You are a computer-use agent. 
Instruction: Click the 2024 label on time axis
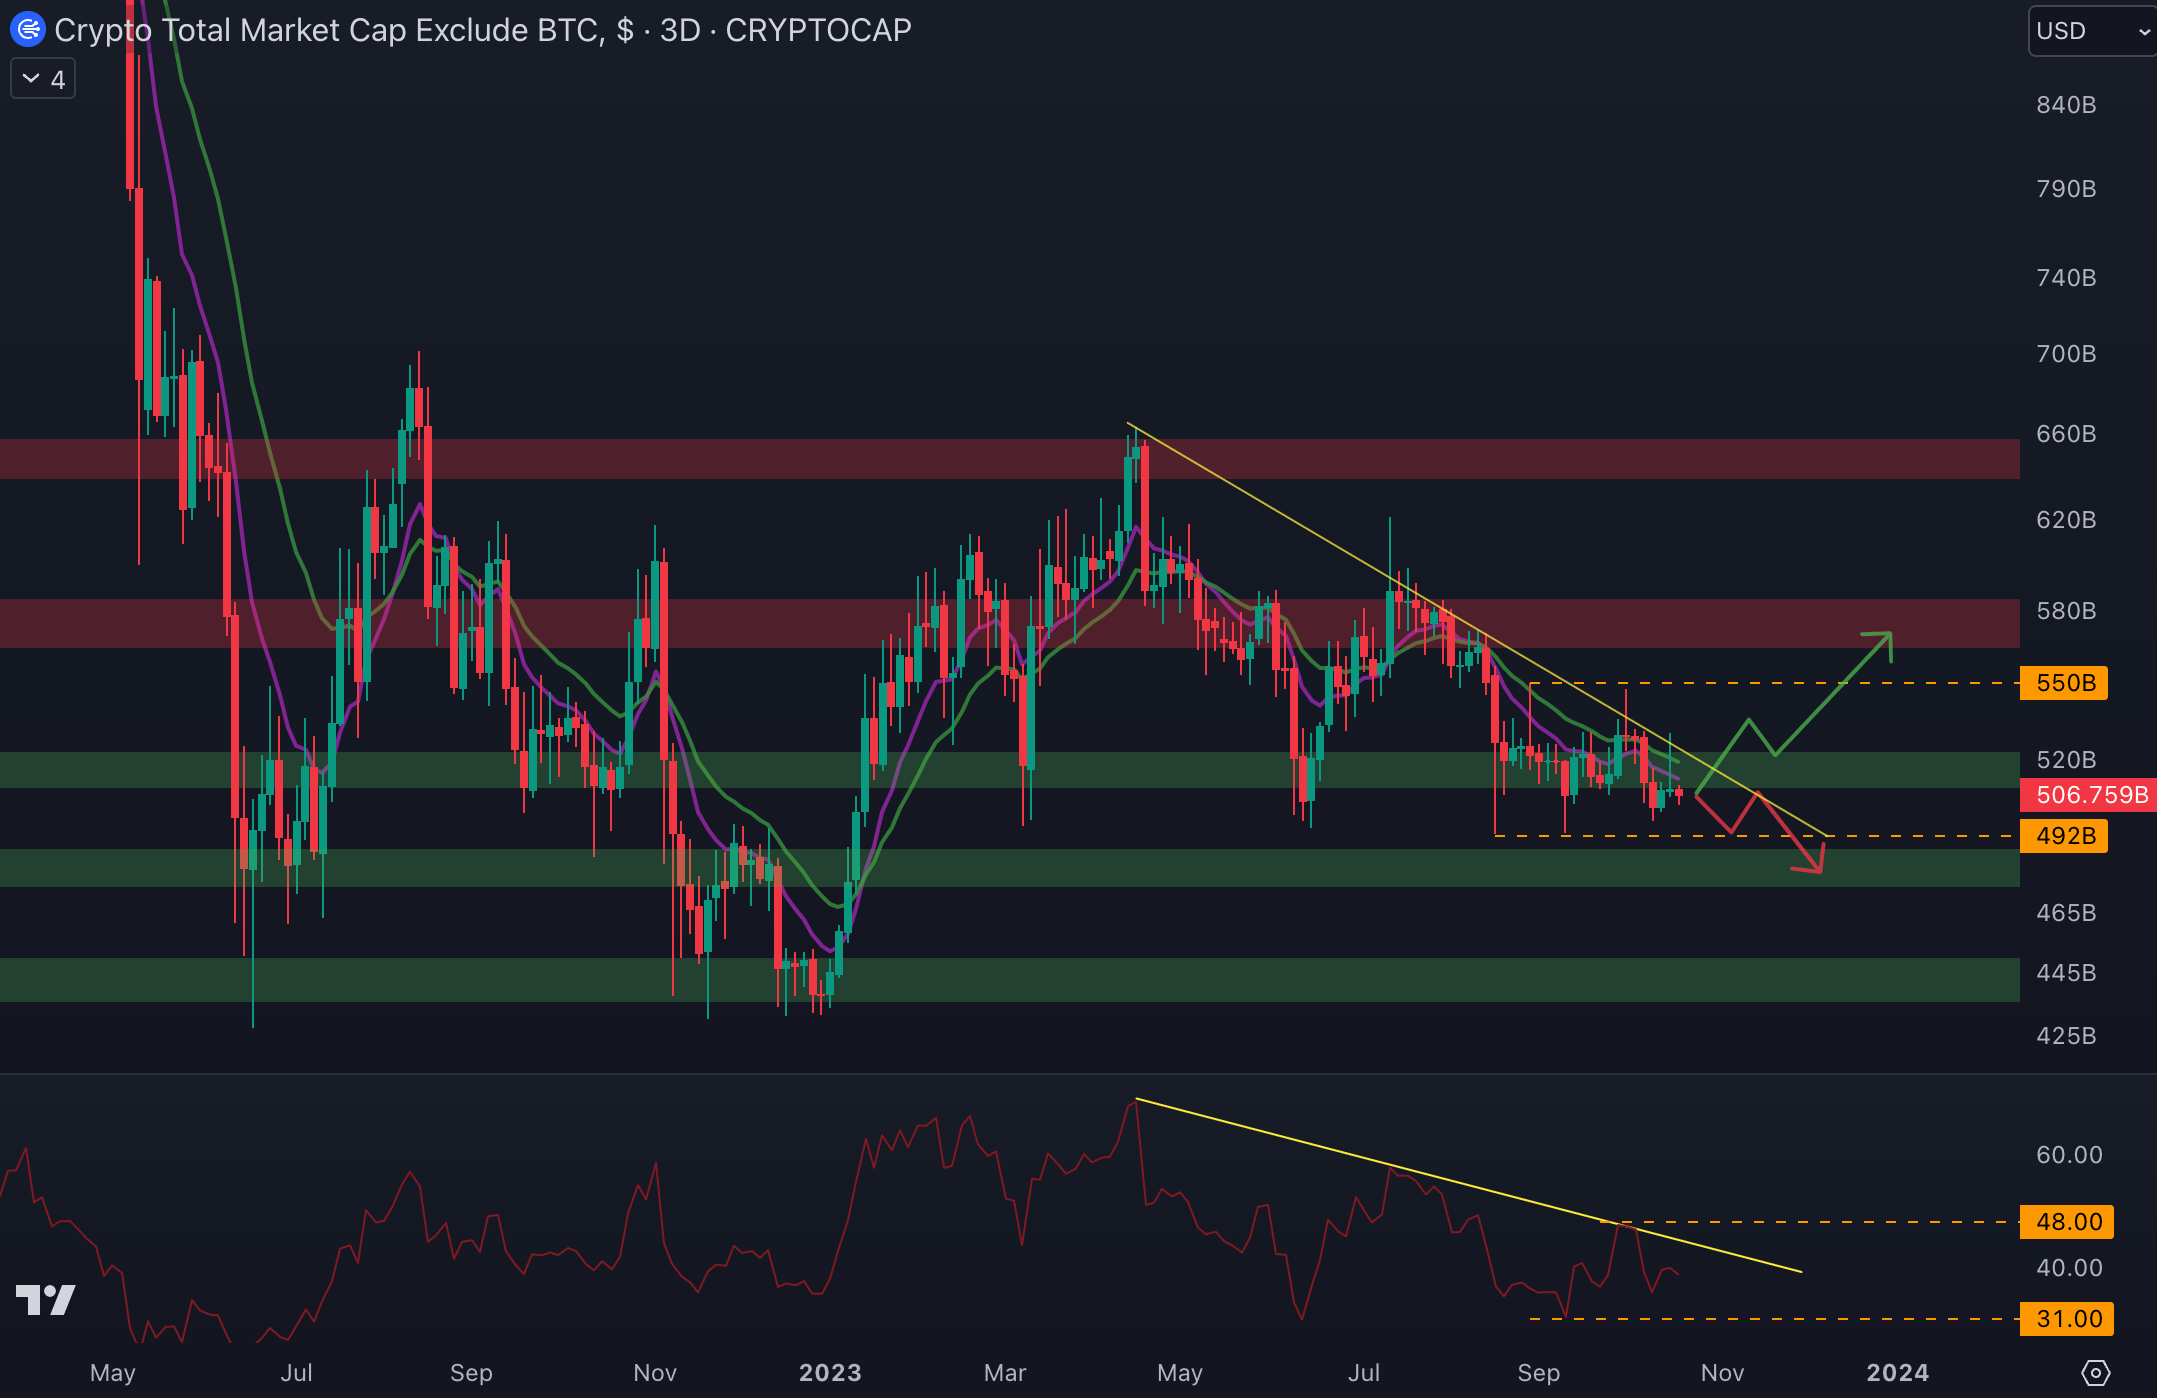click(x=1897, y=1372)
